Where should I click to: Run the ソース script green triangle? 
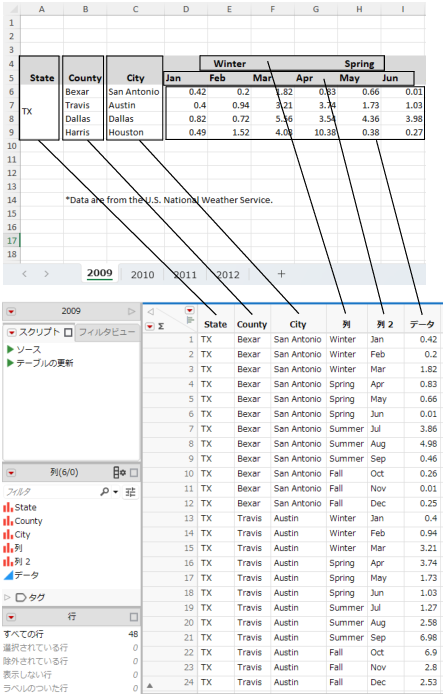pos(11,349)
